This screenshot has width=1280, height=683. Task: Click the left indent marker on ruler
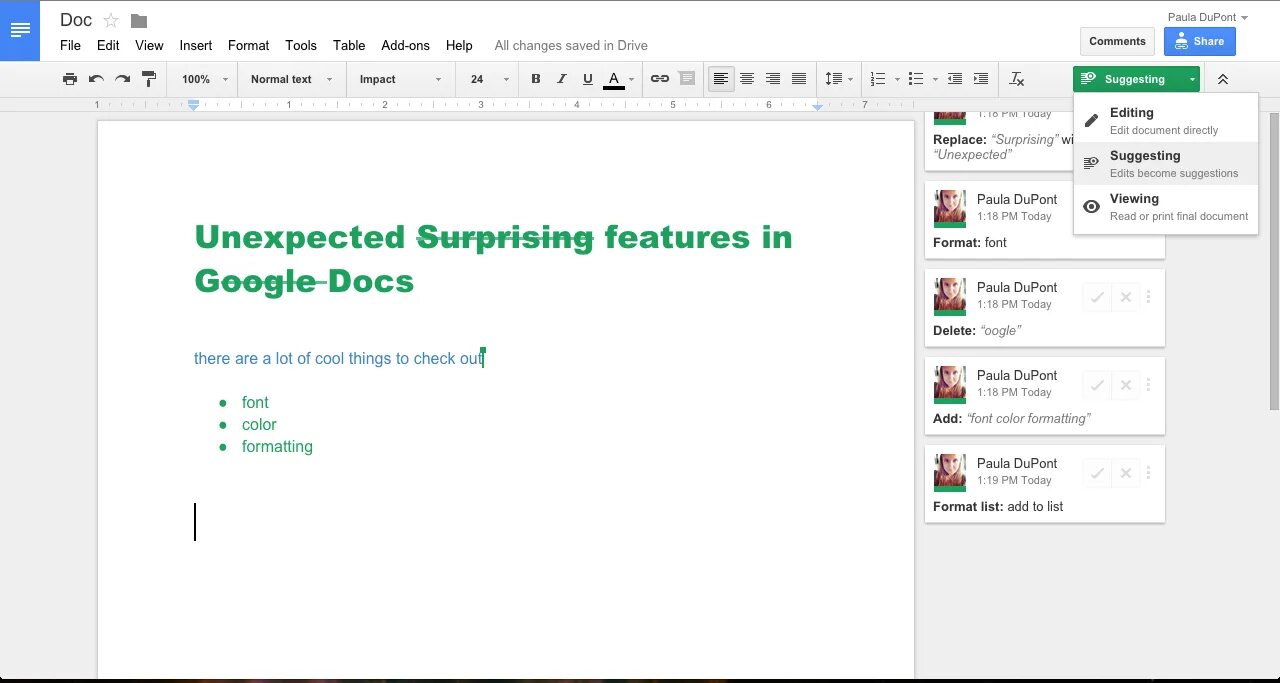coord(193,105)
